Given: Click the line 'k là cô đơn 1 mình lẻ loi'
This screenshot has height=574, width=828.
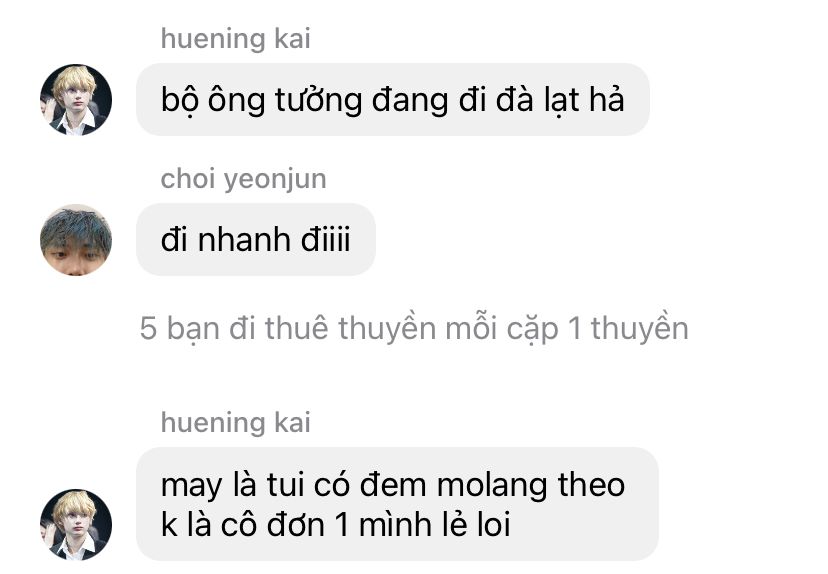Looking at the screenshot, I should [x=335, y=525].
